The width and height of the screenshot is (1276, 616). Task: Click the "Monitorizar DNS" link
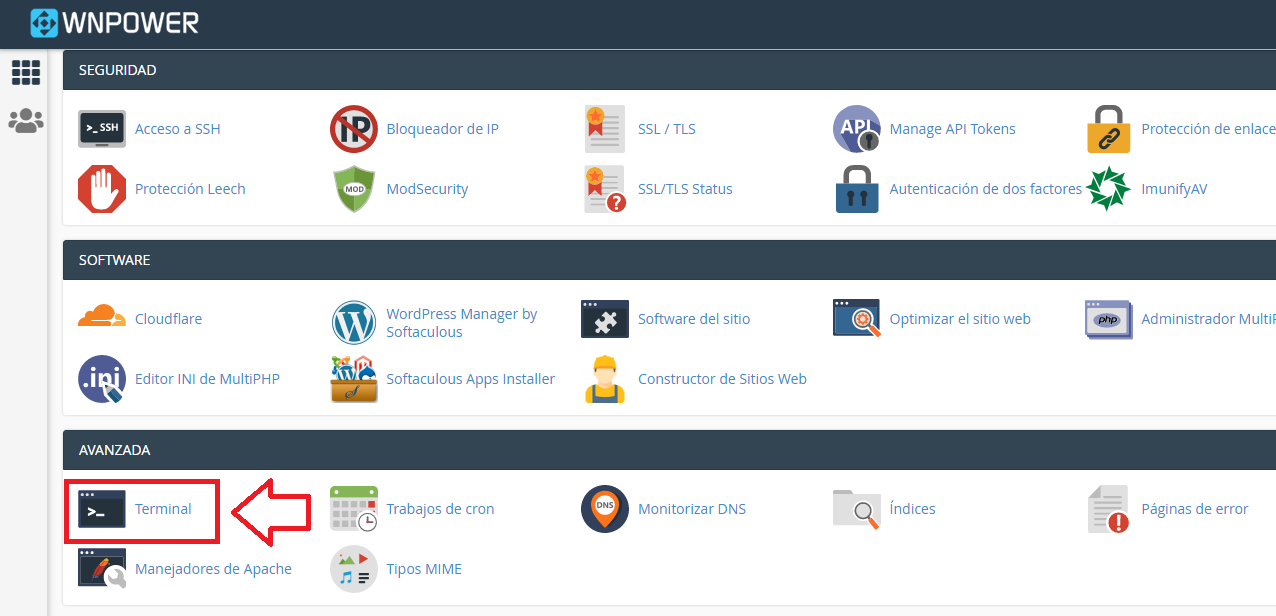(691, 508)
